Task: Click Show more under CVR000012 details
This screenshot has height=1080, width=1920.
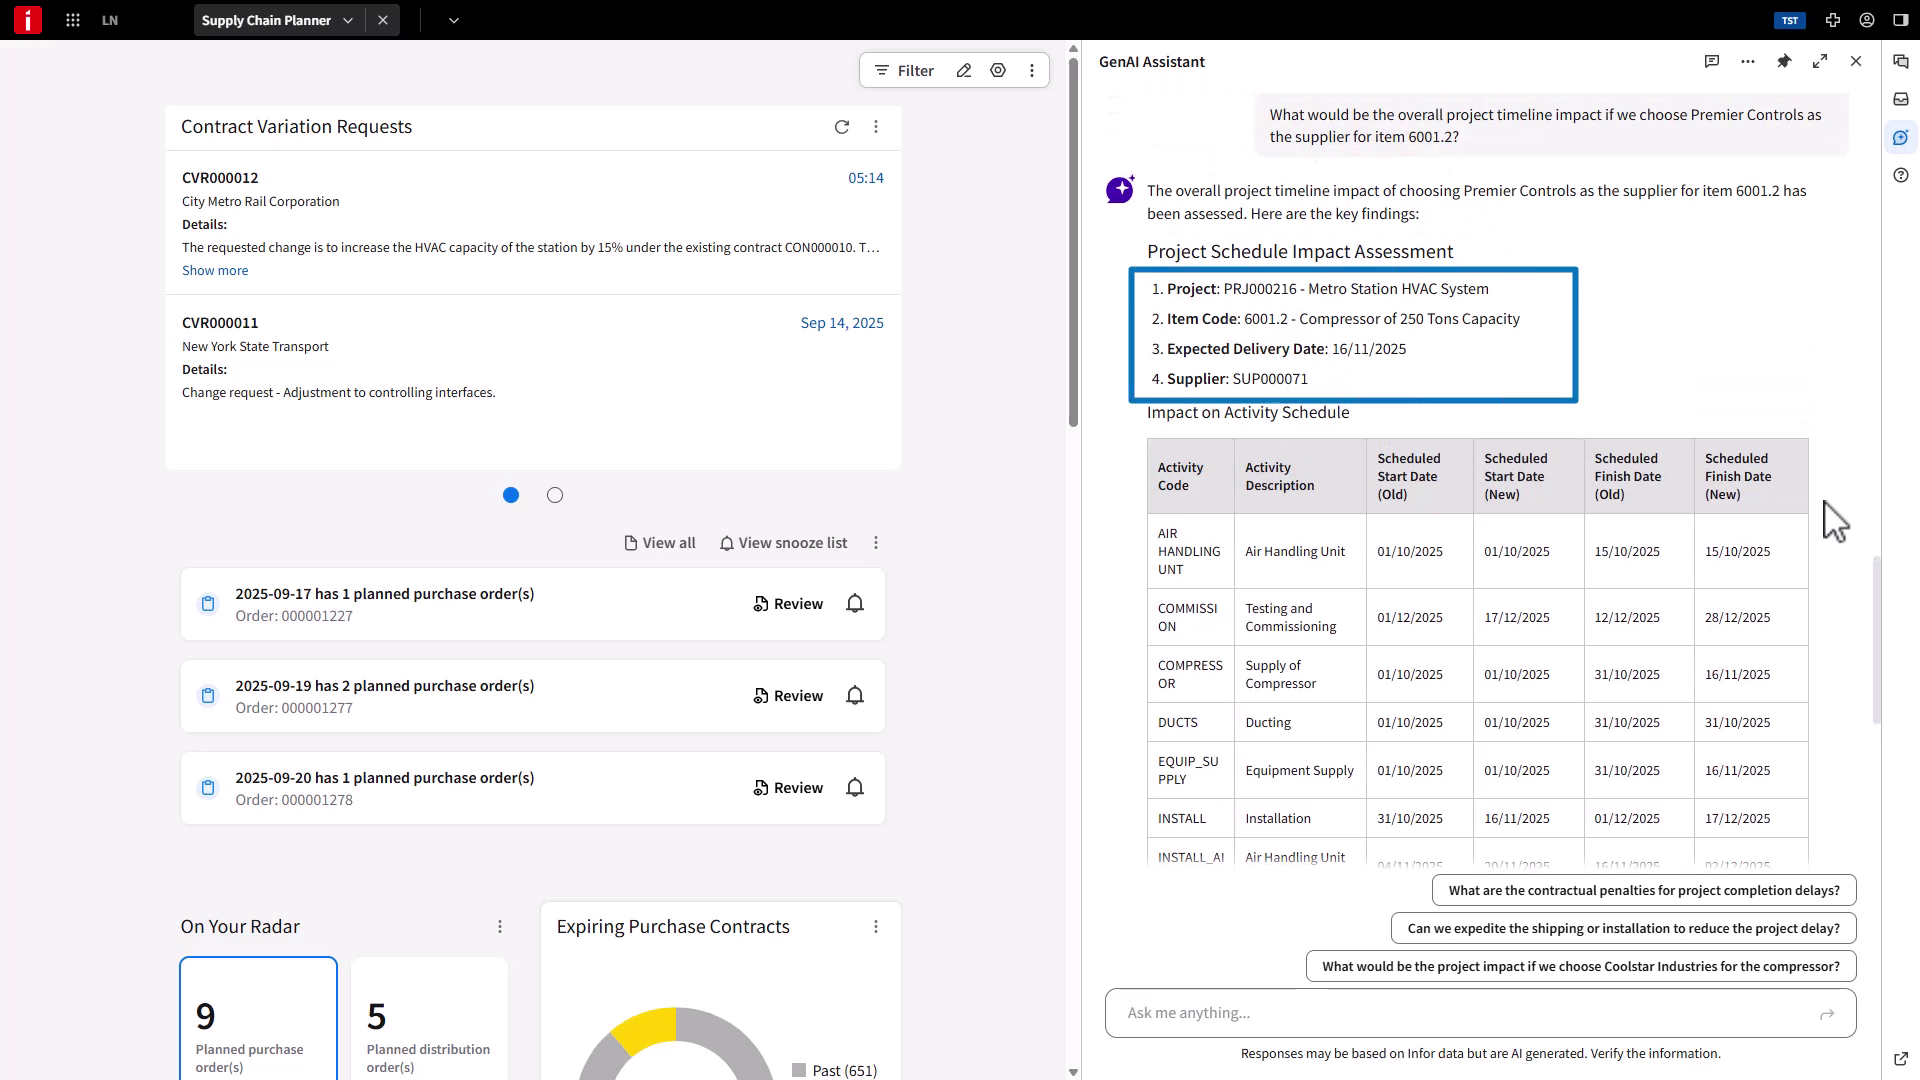Action: pos(215,270)
